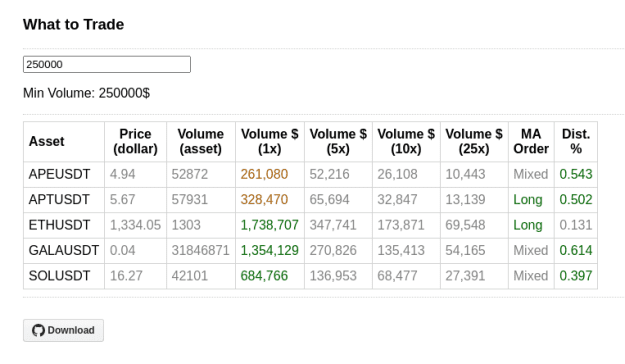Click the GitHub icon in Download button
Viewport: 625px width, 364px height.
click(38, 331)
